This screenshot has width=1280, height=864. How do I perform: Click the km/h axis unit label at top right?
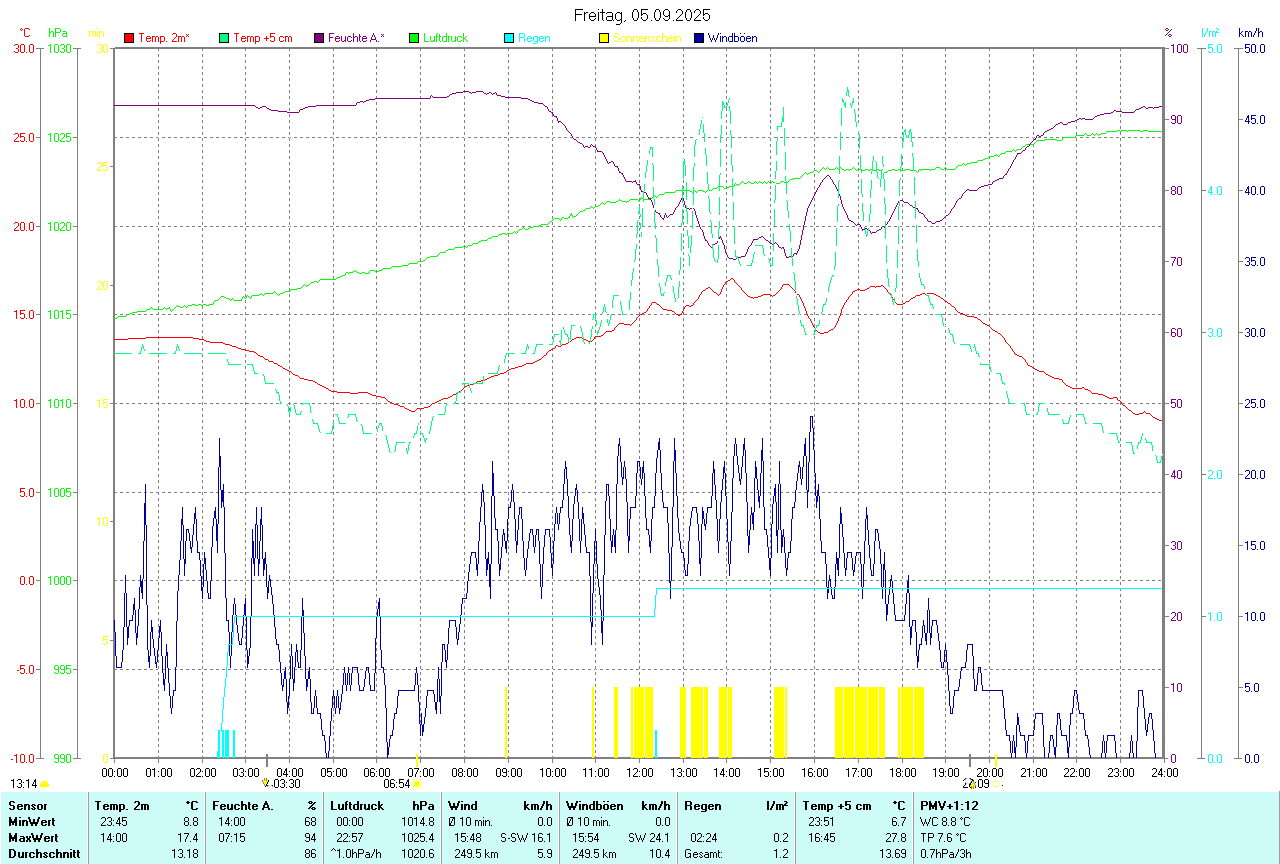1251,33
